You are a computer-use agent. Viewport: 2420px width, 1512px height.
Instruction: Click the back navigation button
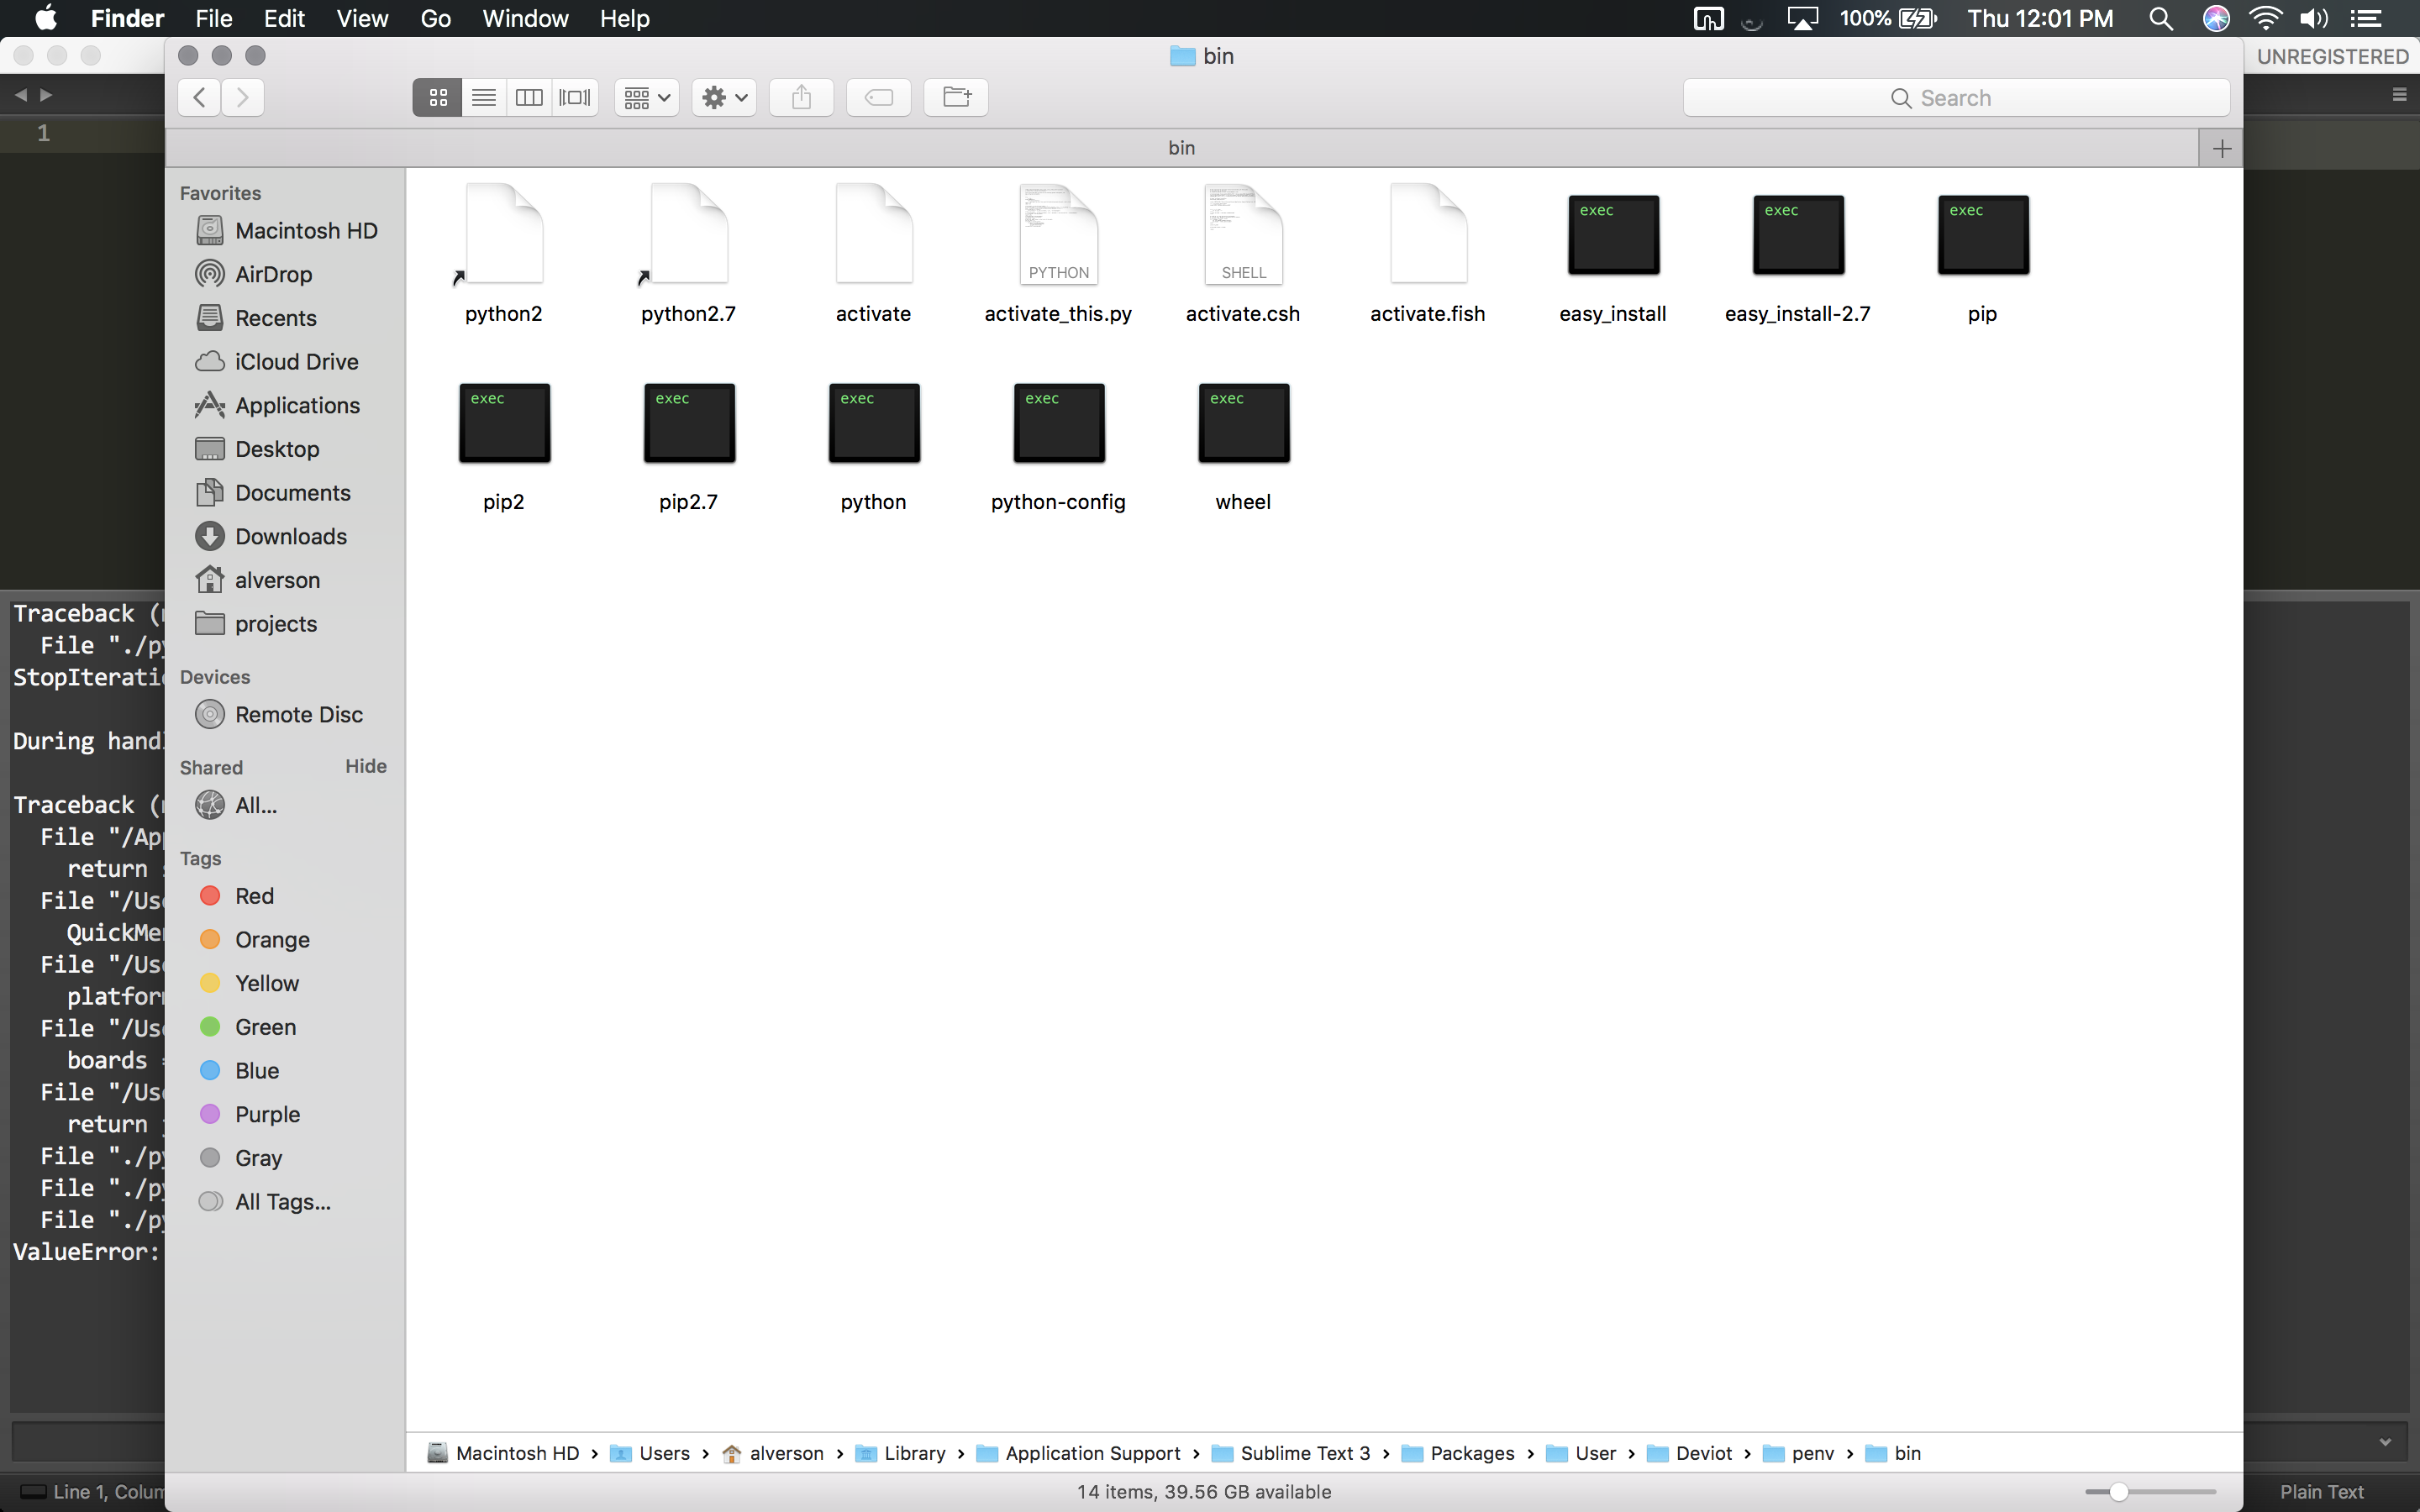pyautogui.click(x=198, y=97)
